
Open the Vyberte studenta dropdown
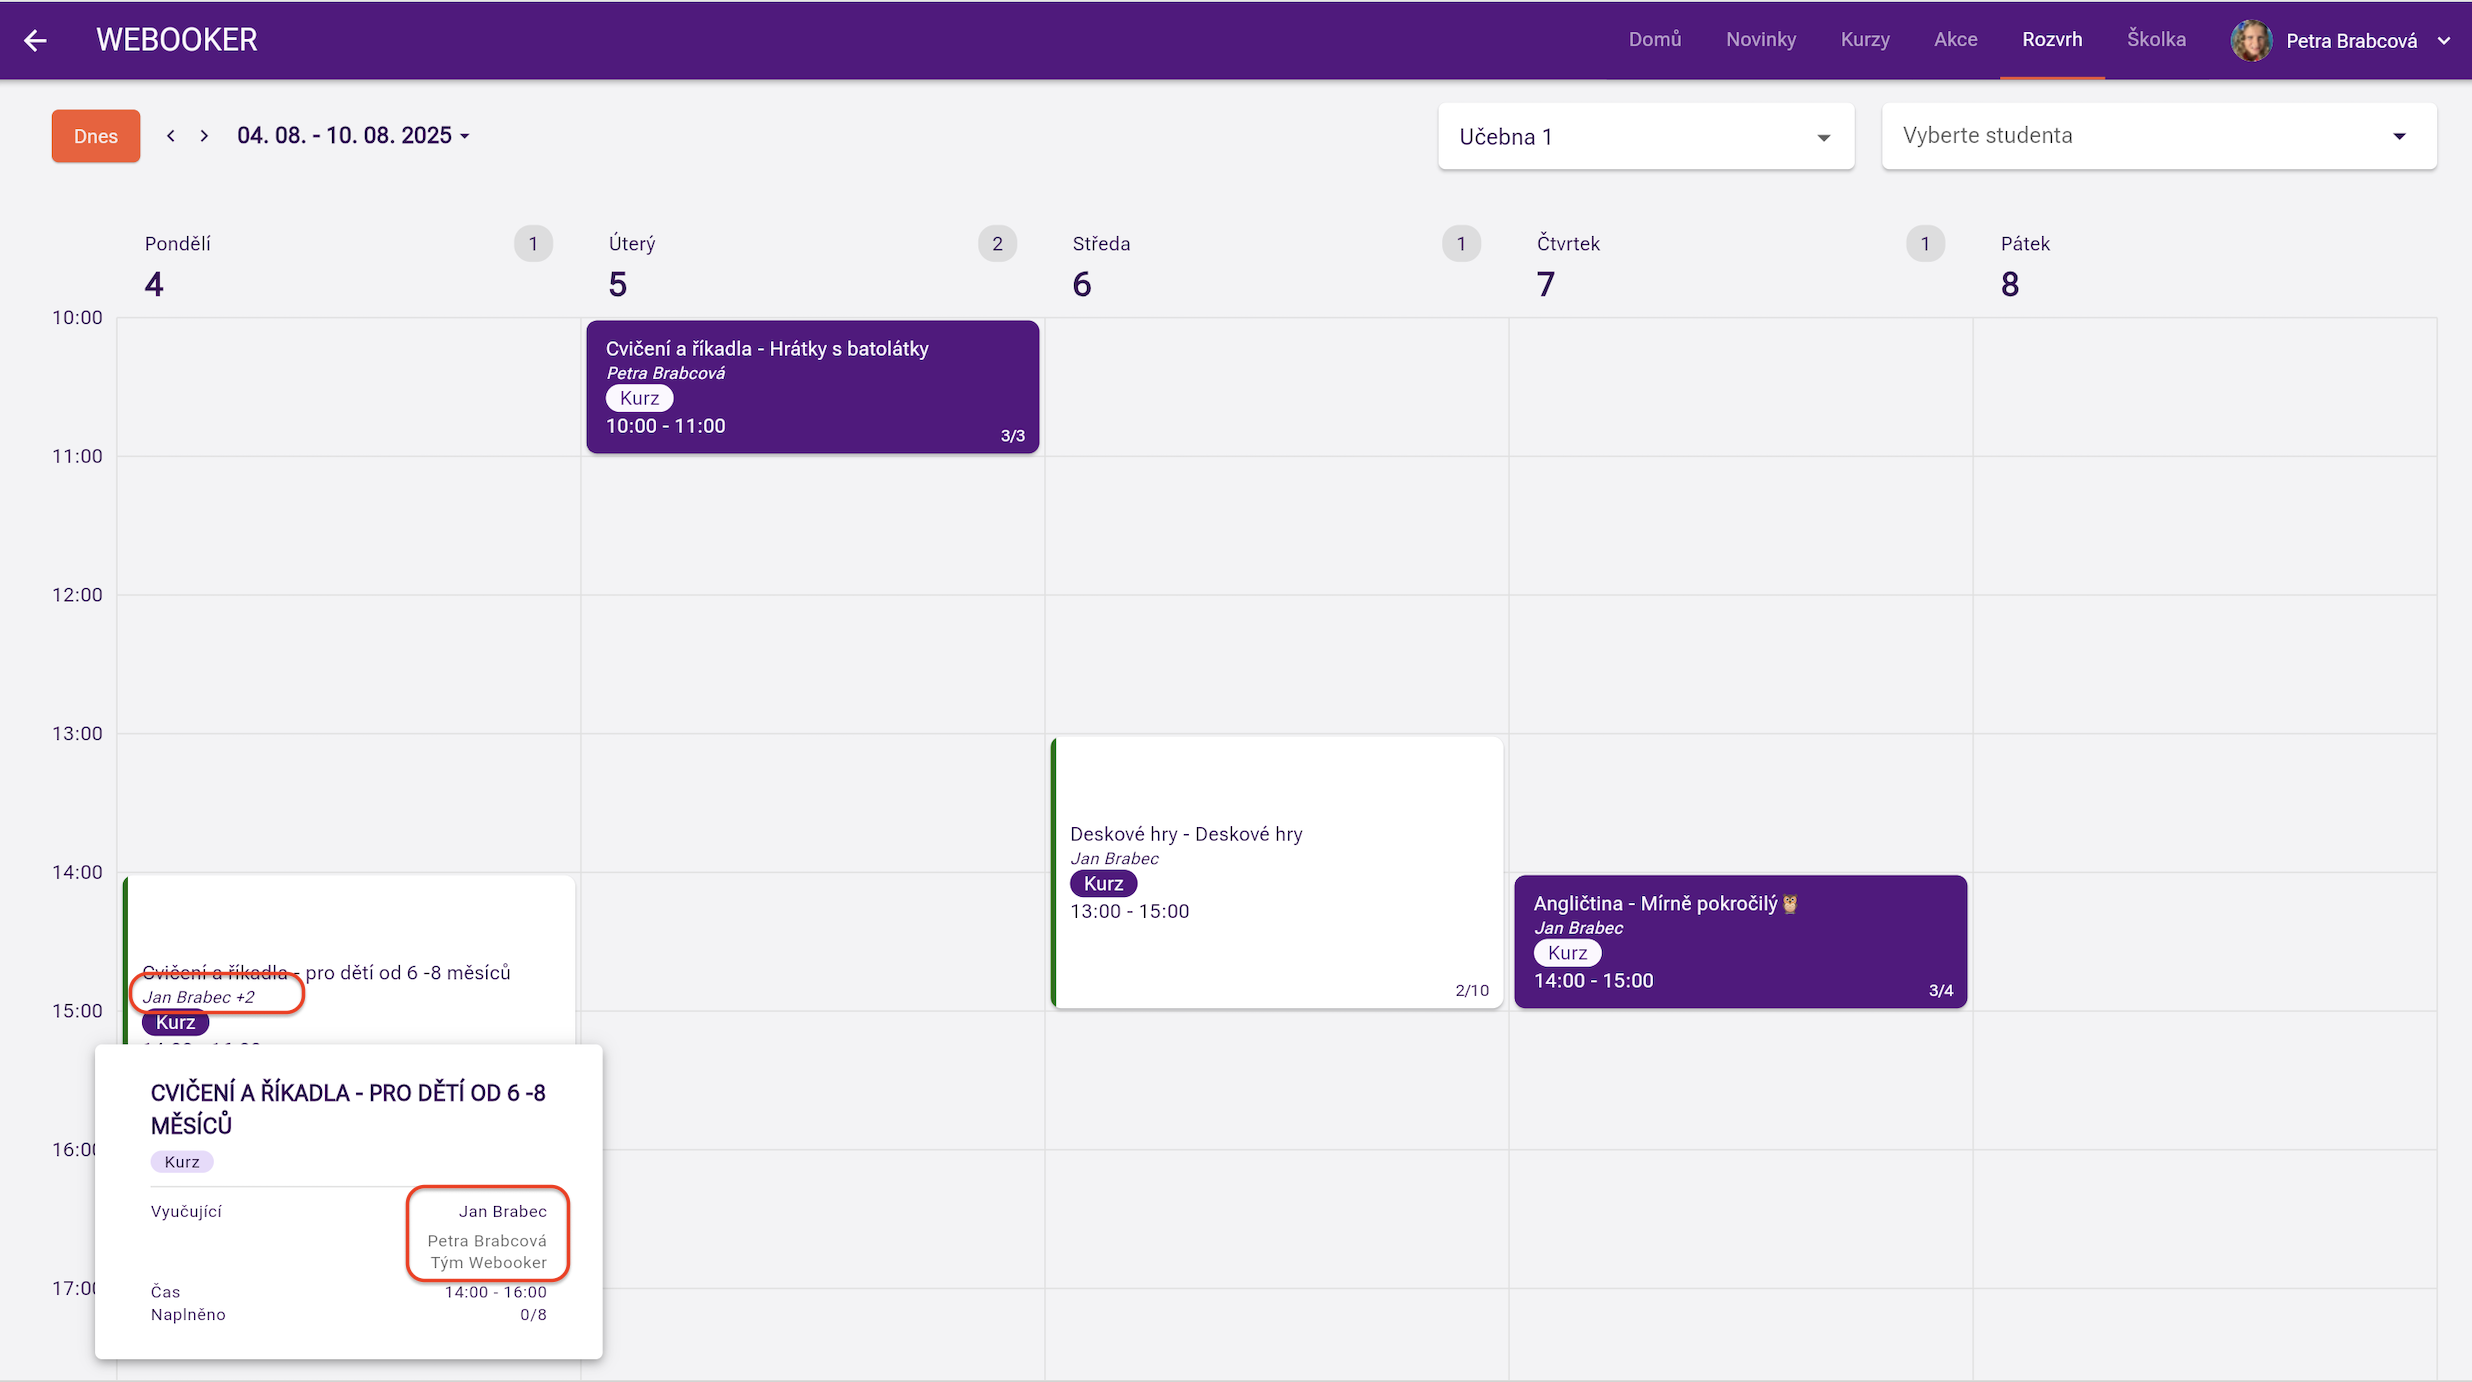pos(2158,137)
